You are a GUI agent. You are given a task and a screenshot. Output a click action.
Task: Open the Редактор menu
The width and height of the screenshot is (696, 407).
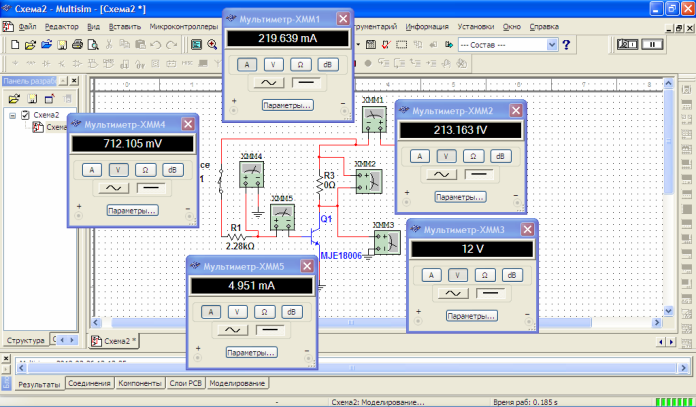pyautogui.click(x=61, y=27)
